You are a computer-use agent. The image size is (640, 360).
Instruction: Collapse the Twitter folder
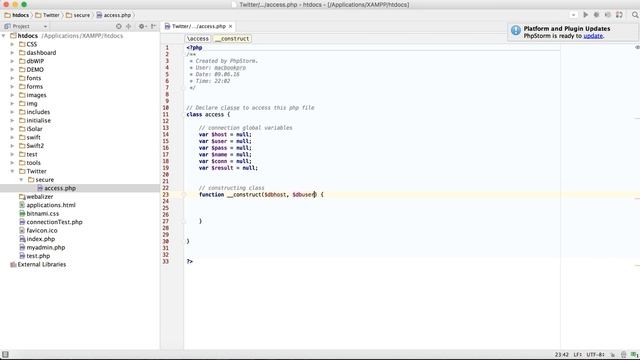pos(12,171)
